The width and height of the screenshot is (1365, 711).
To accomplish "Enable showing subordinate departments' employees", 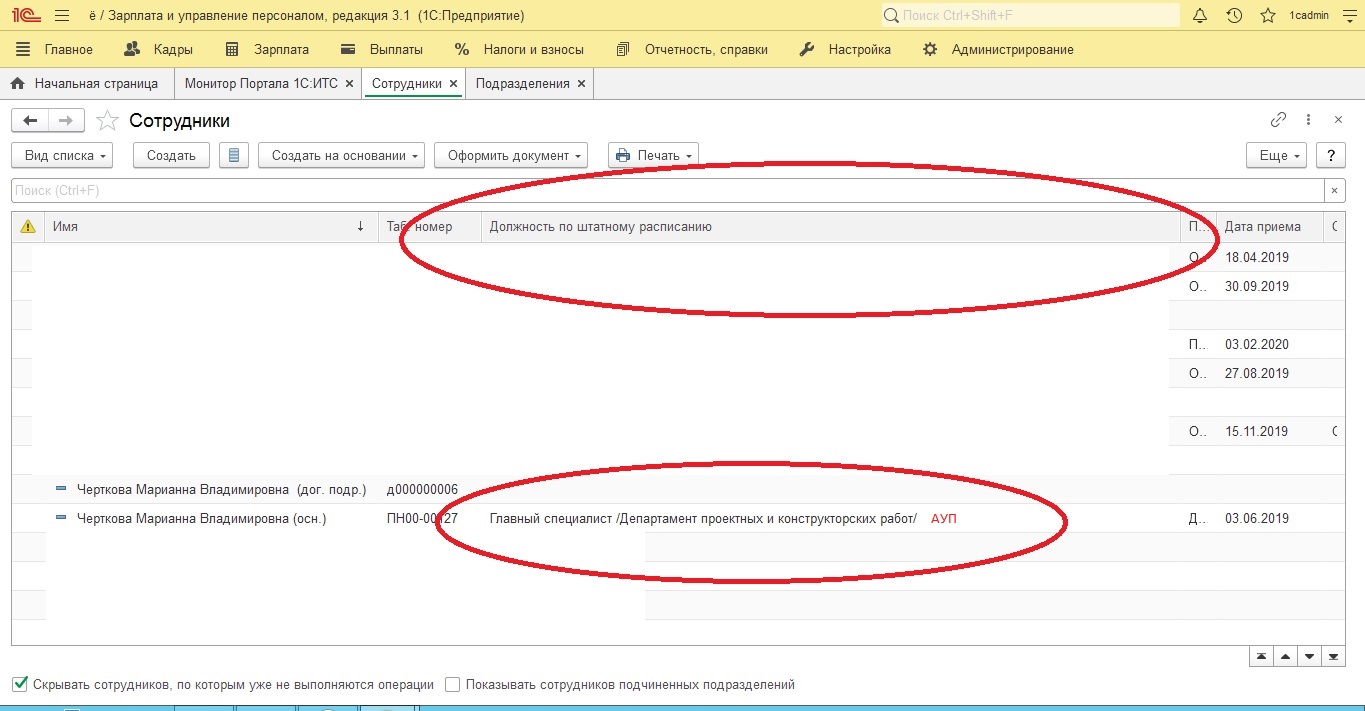I will [453, 685].
